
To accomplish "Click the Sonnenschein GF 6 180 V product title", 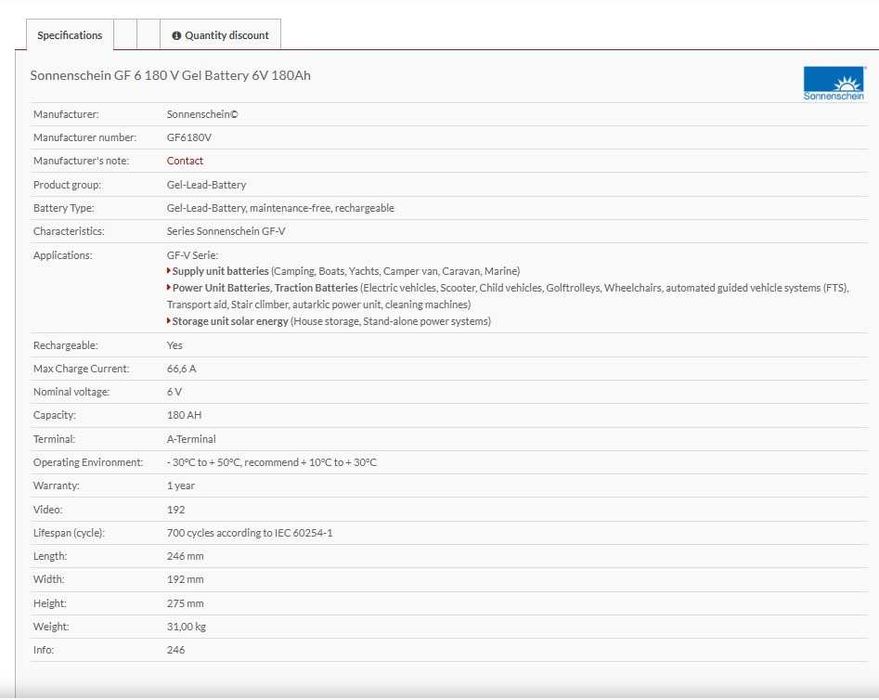I will pos(170,76).
